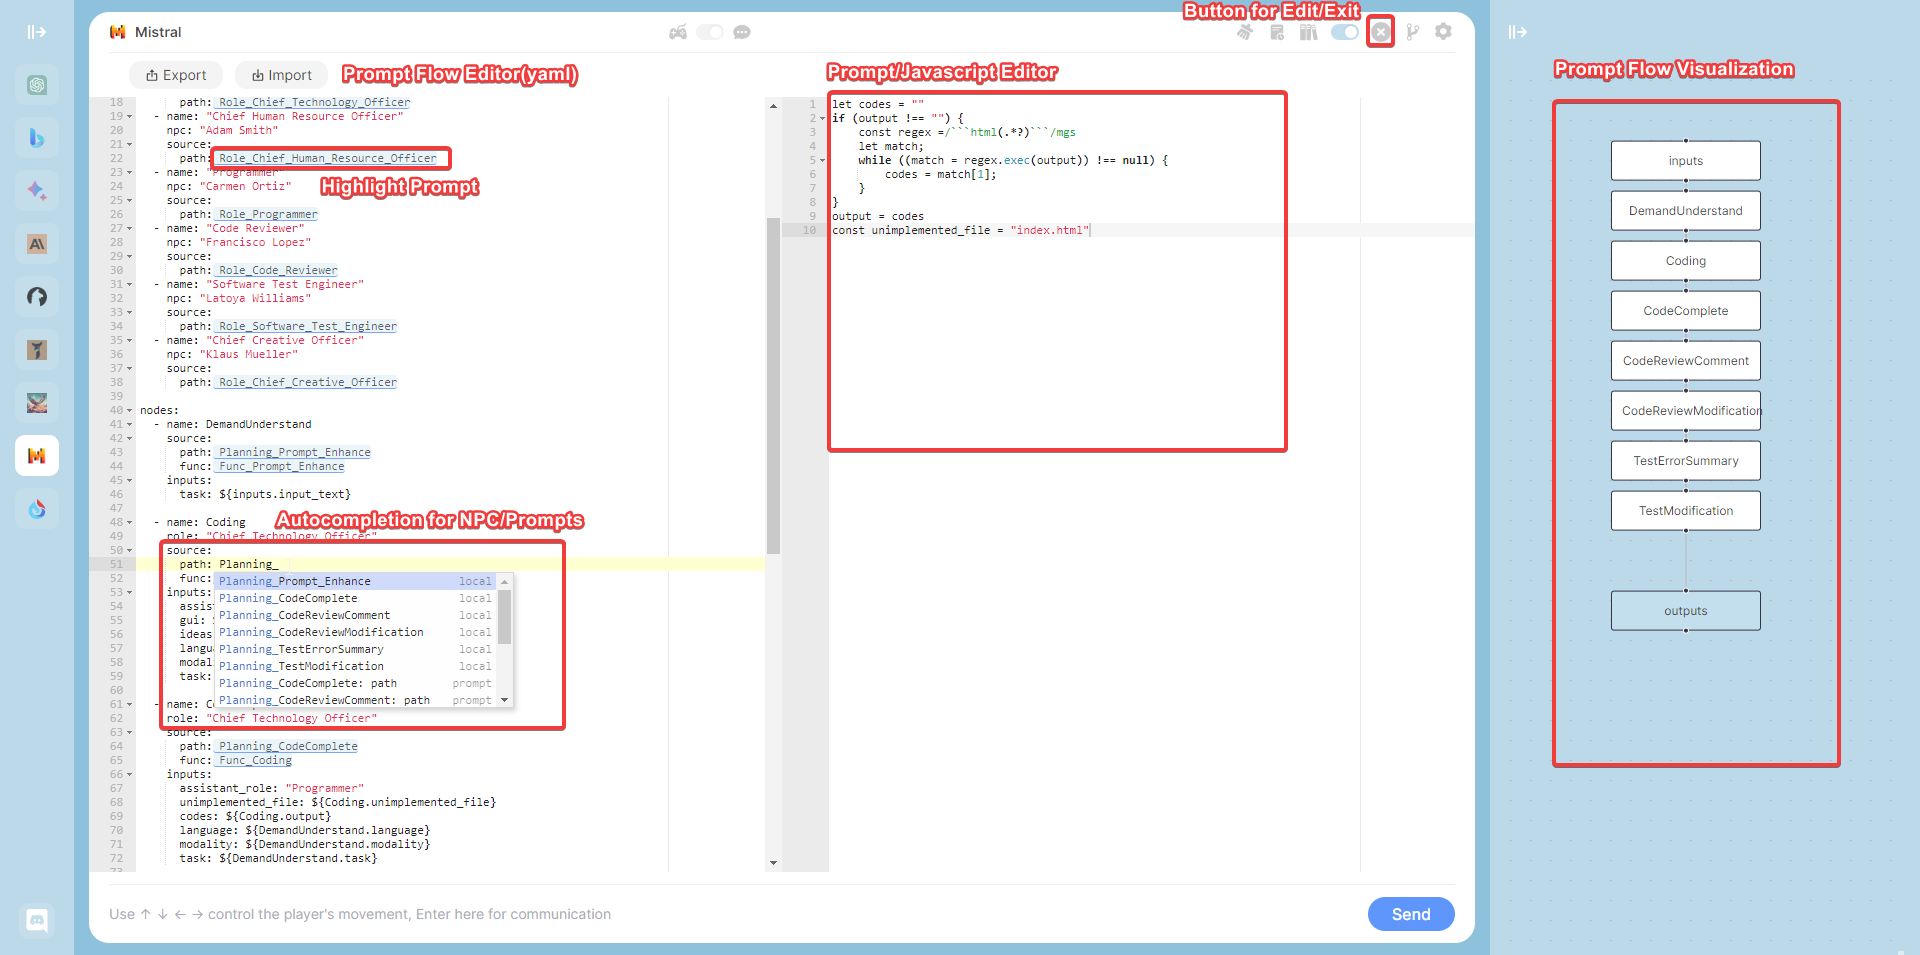Open the settings gear icon

tap(1443, 32)
